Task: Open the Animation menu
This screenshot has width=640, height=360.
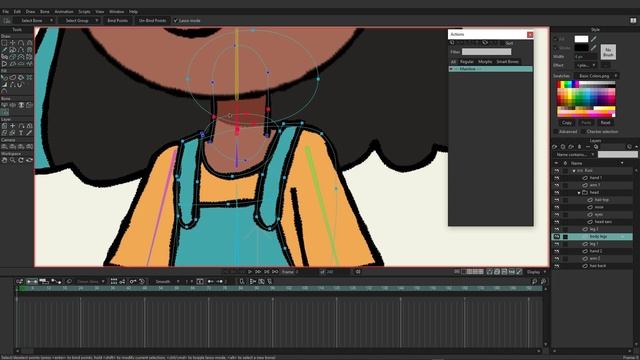Action: [x=64, y=12]
